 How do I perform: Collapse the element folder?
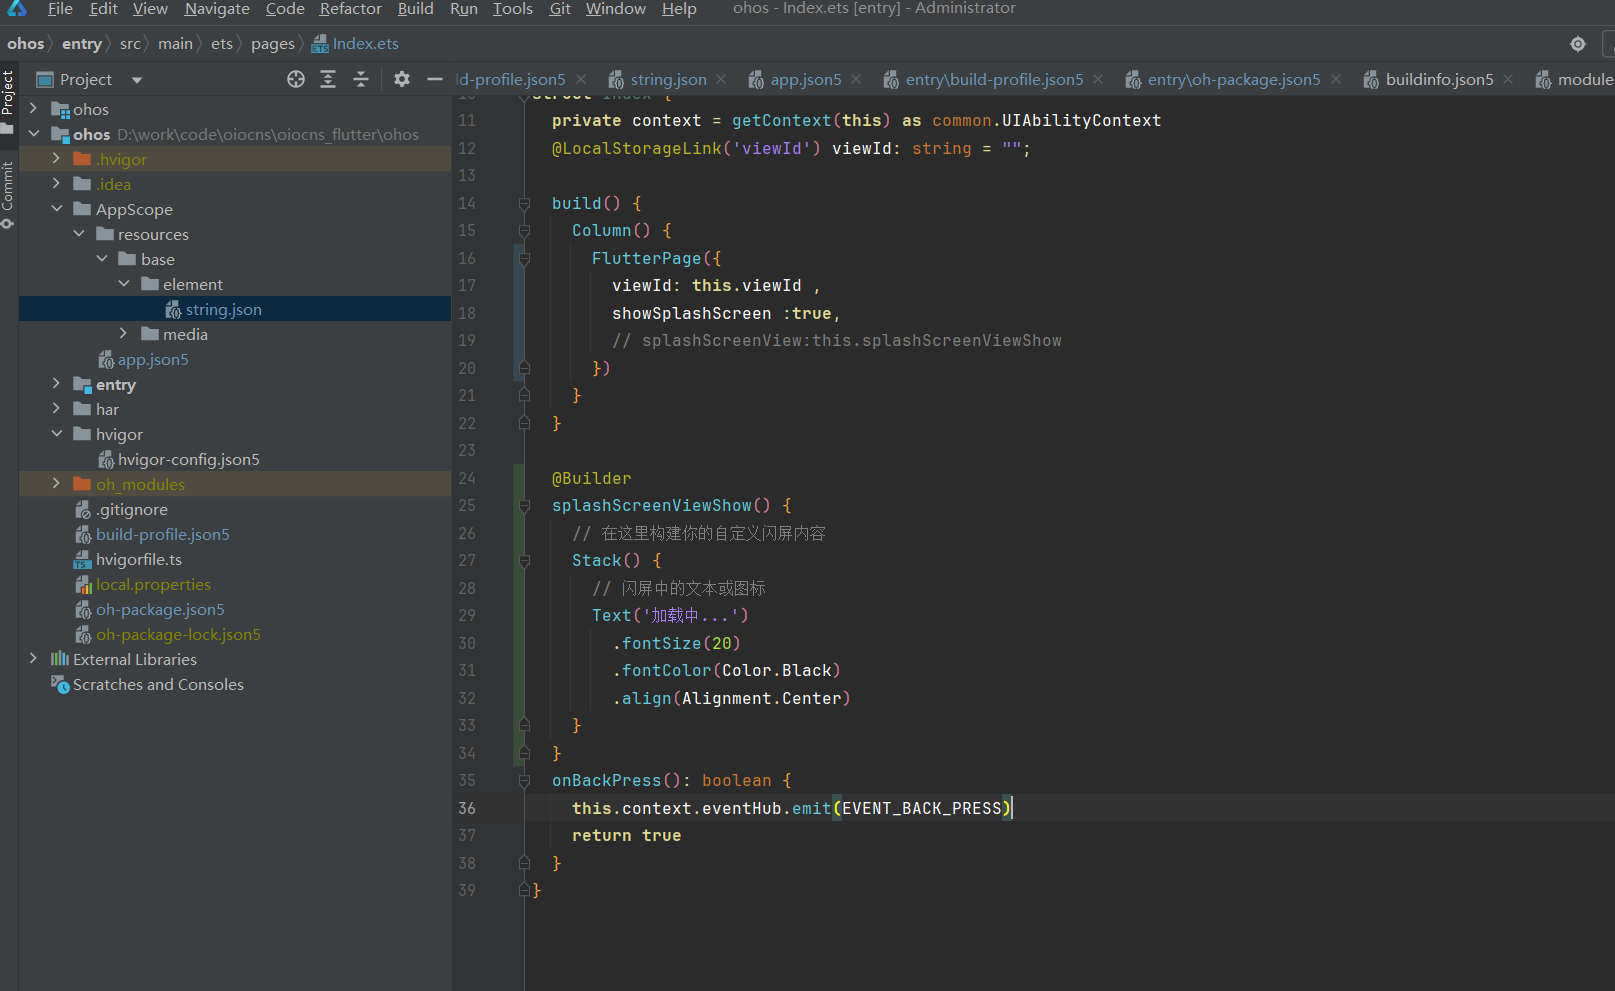pyautogui.click(x=124, y=284)
